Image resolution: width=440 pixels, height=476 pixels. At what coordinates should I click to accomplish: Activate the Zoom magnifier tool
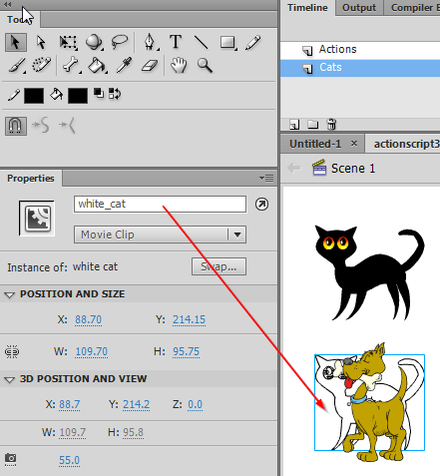[205, 65]
